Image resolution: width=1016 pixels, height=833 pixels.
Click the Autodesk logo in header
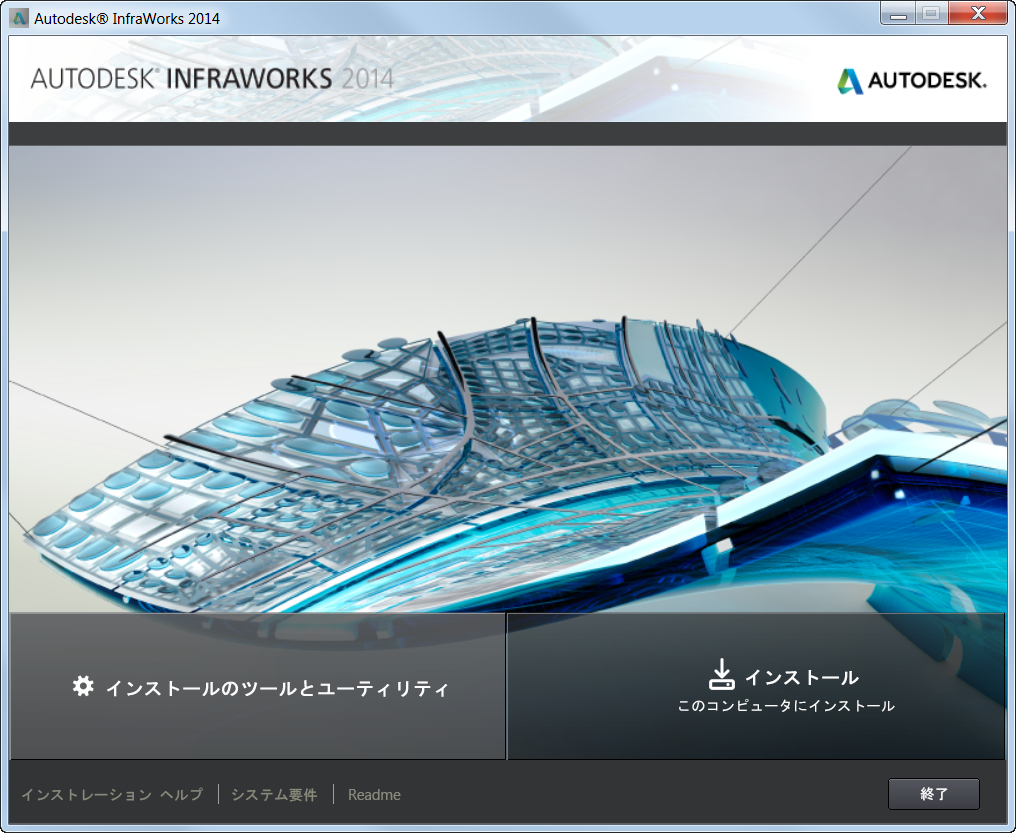coord(912,81)
